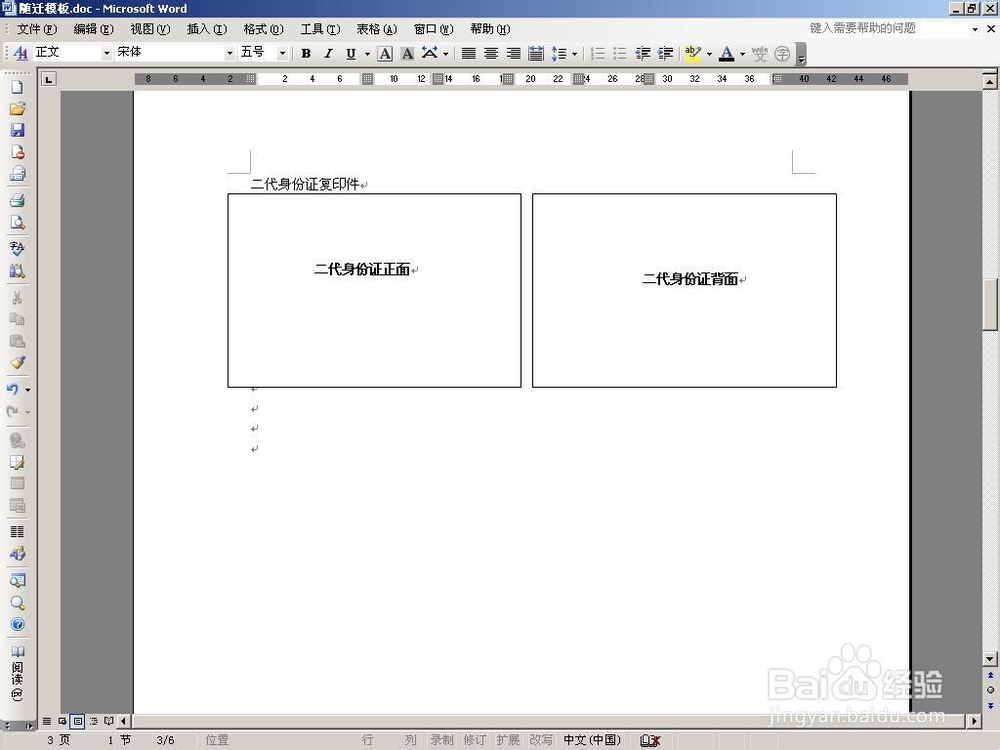Open the 表格 menu
Viewport: 1000px width, 750px height.
[375, 29]
